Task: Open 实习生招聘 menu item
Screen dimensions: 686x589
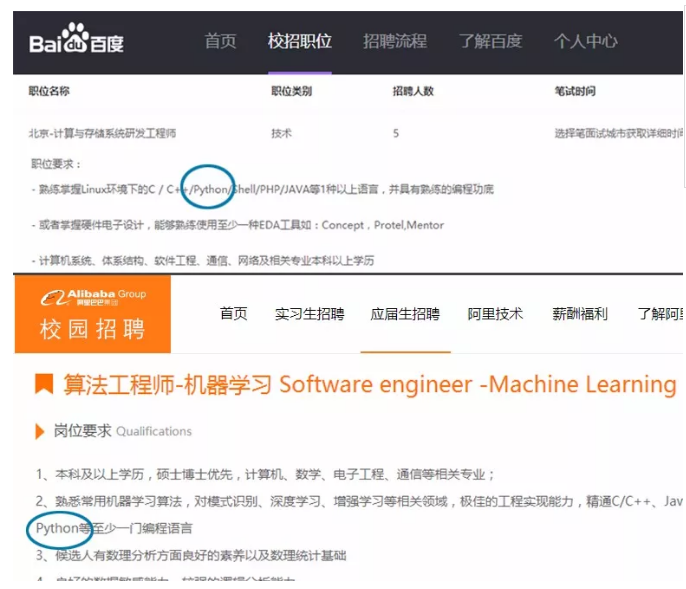Action: (x=310, y=314)
